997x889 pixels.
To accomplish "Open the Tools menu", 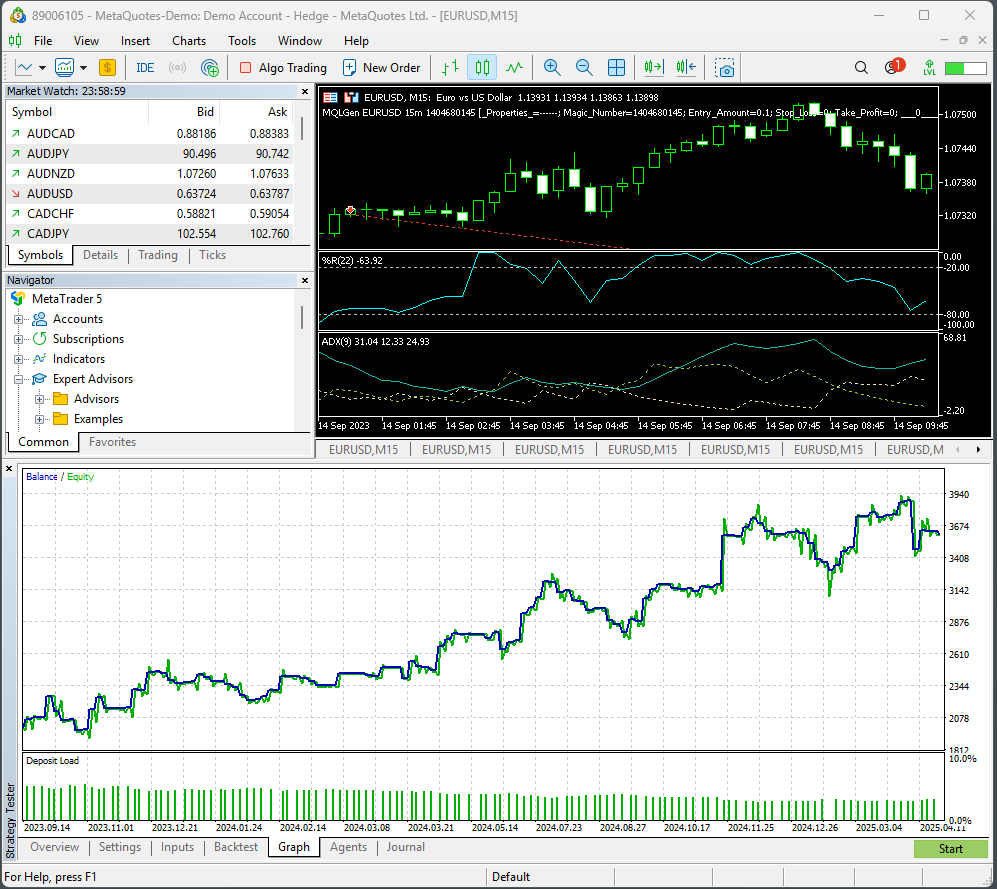I will click(242, 41).
